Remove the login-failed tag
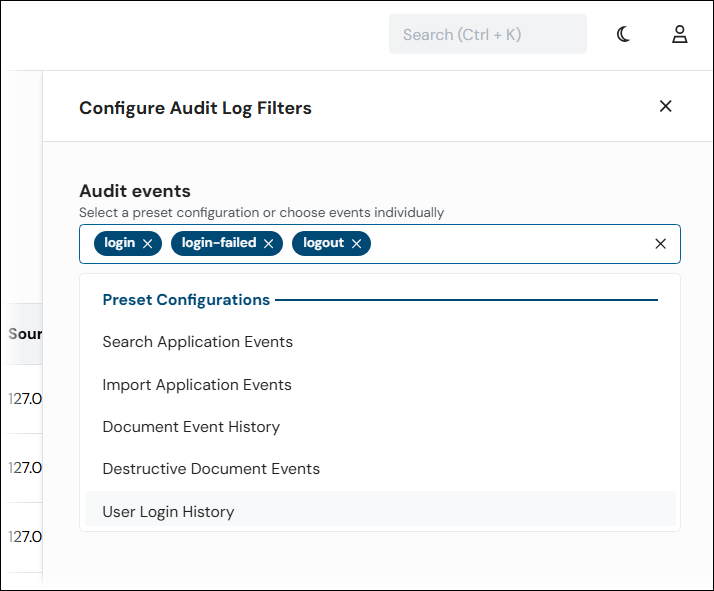The width and height of the screenshot is (714, 591). pyautogui.click(x=269, y=244)
